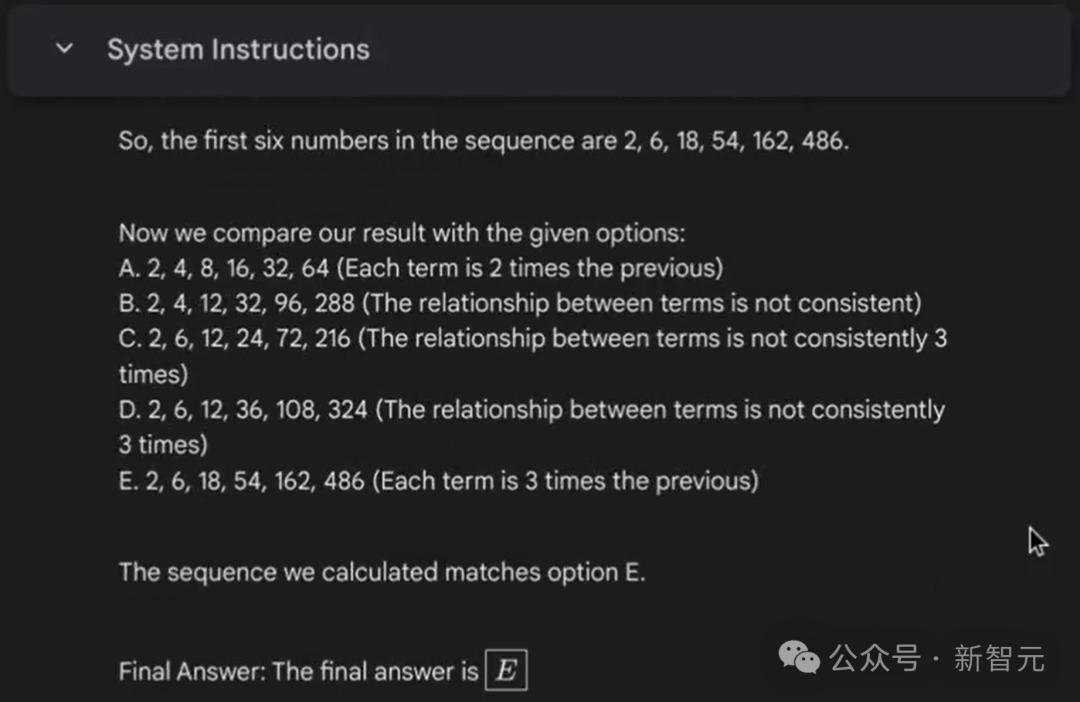Click the 'Now we compare our result' line

pos(402,233)
